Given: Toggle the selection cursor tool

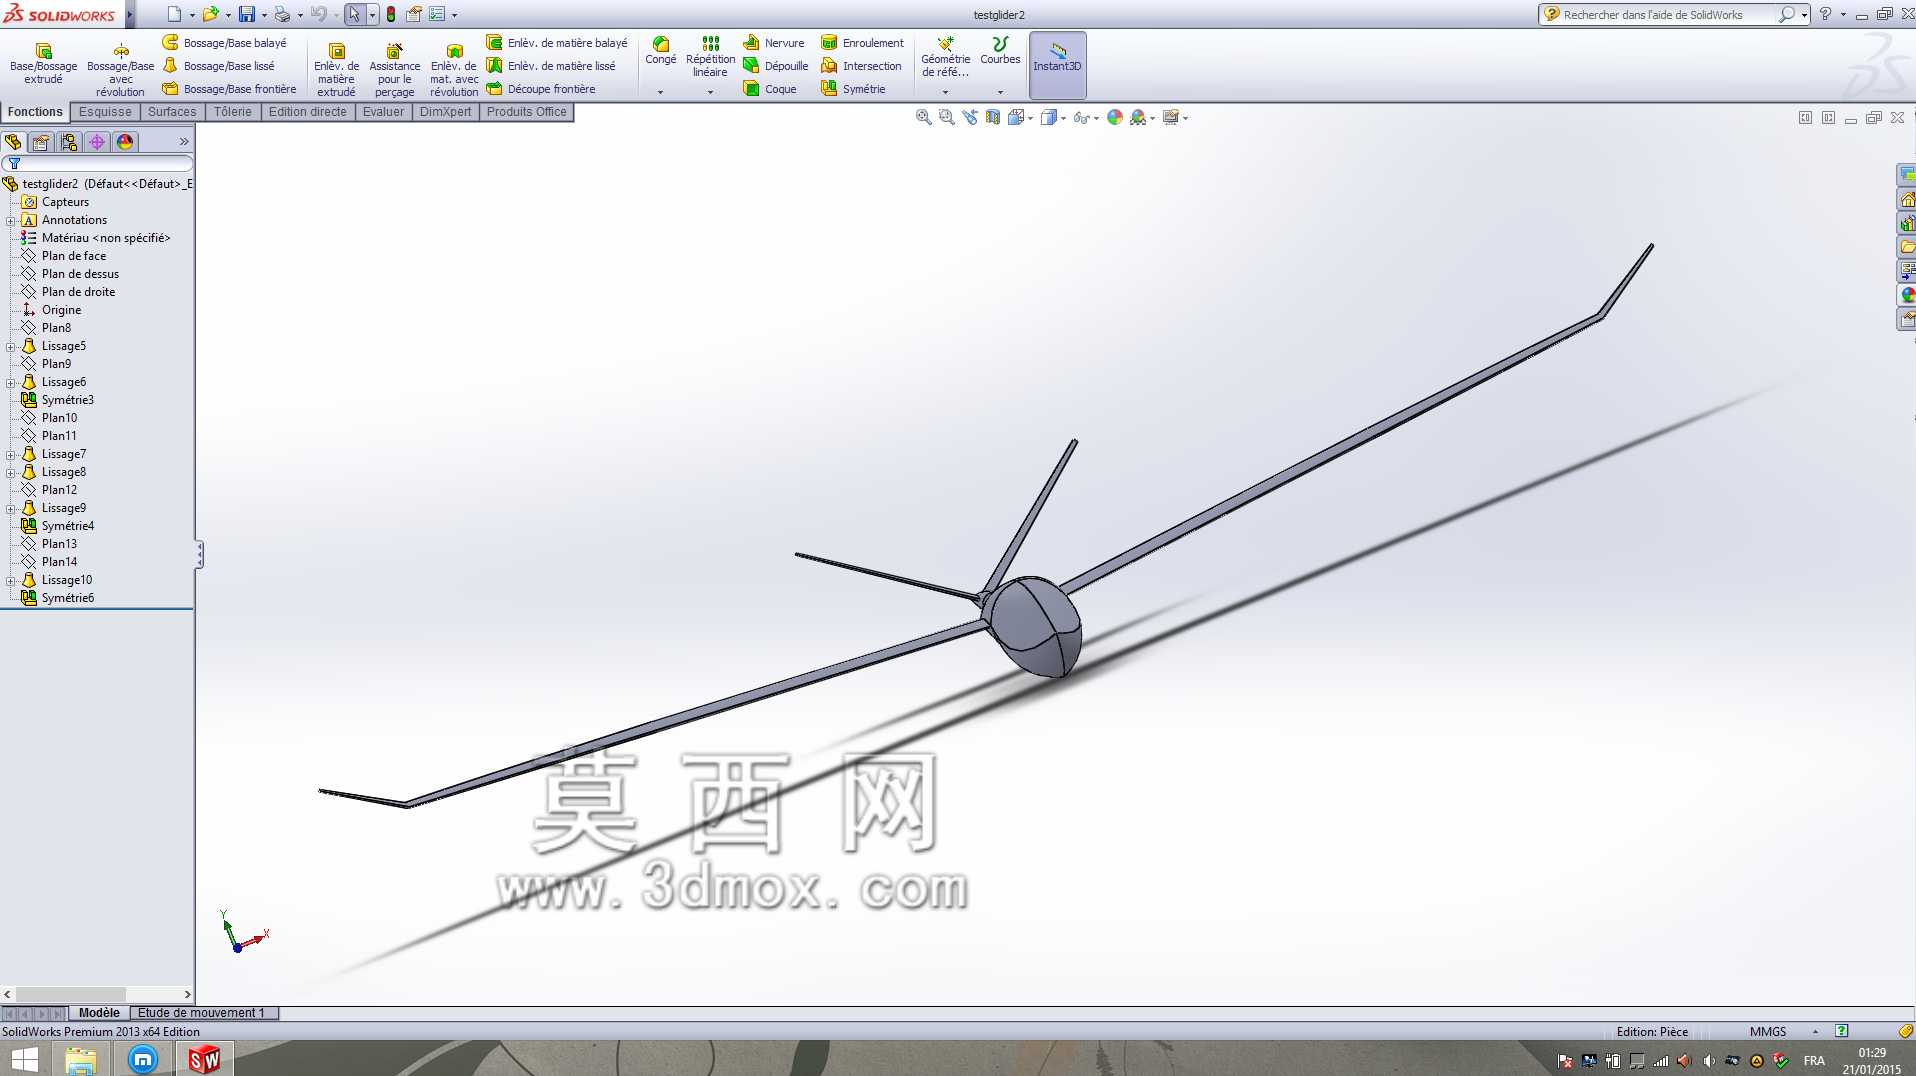Looking at the screenshot, I should [354, 14].
